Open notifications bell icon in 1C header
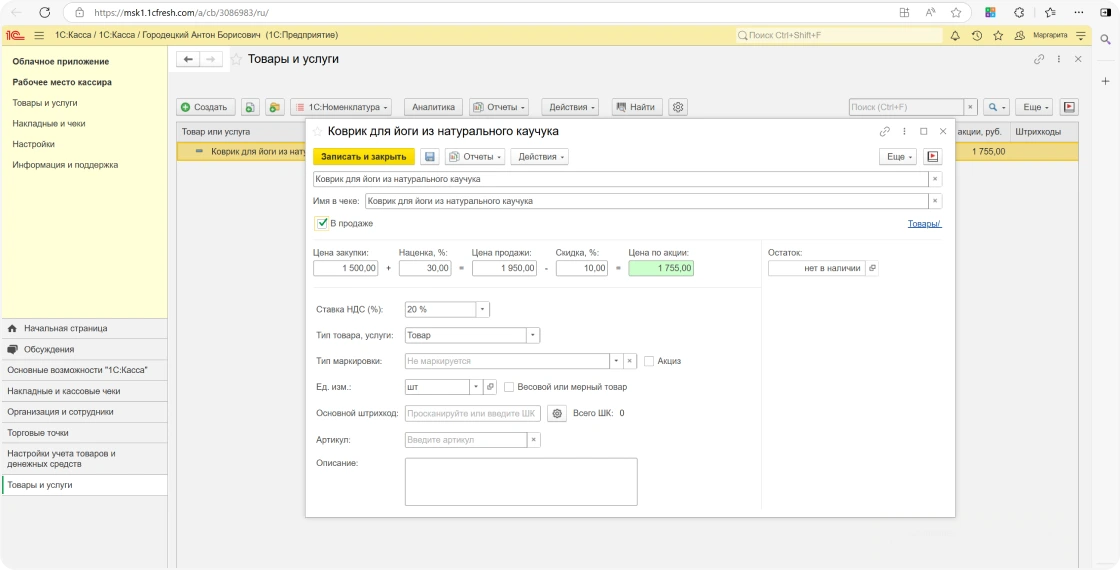 pyautogui.click(x=955, y=35)
